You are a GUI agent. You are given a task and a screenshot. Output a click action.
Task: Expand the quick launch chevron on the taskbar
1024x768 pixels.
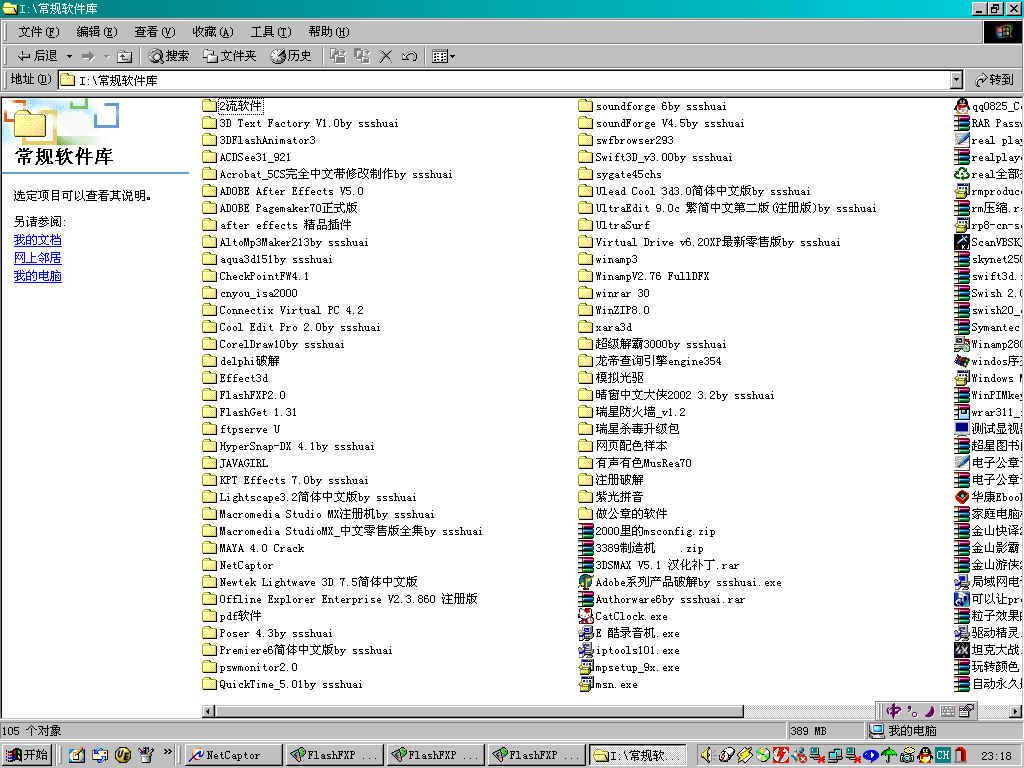167,752
